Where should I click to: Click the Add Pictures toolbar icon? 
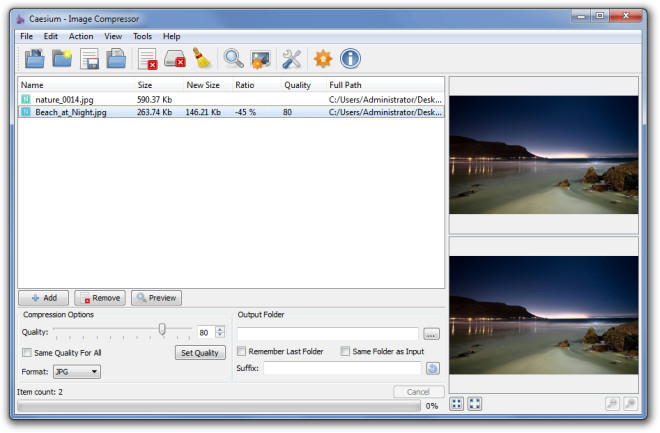(x=35, y=59)
